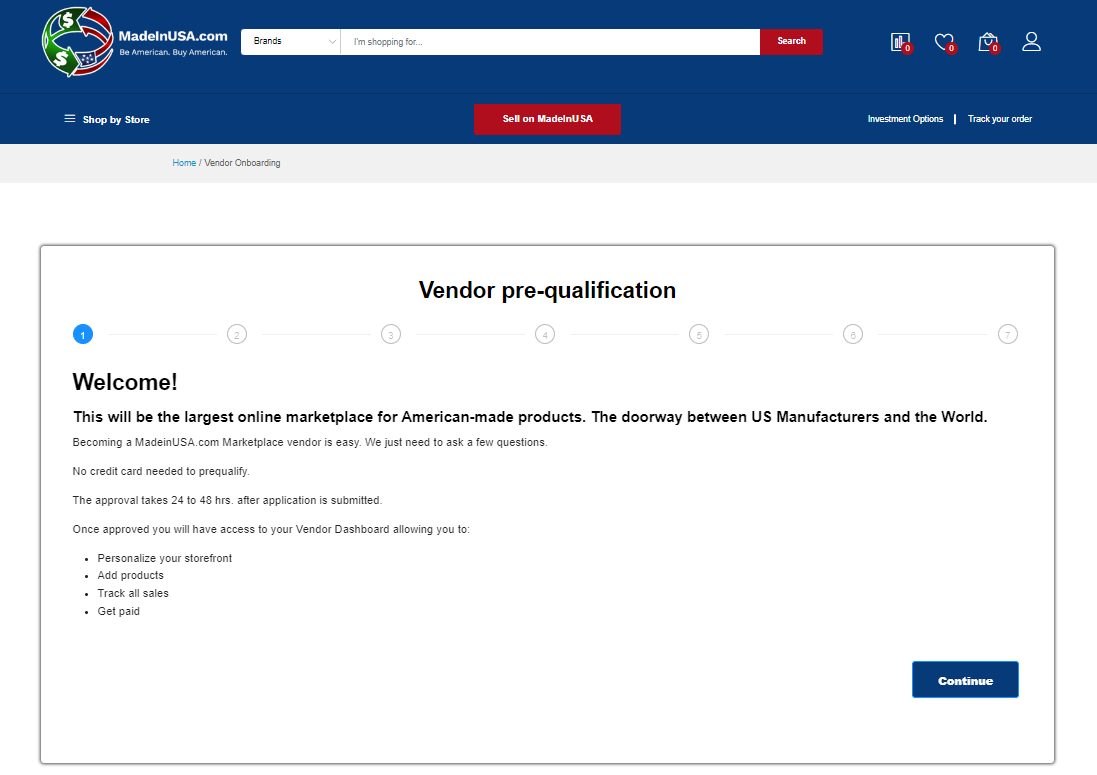Focus the 'I'm shopping for...' search field
Image resolution: width=1097 pixels, height=775 pixels.
[x=550, y=41]
